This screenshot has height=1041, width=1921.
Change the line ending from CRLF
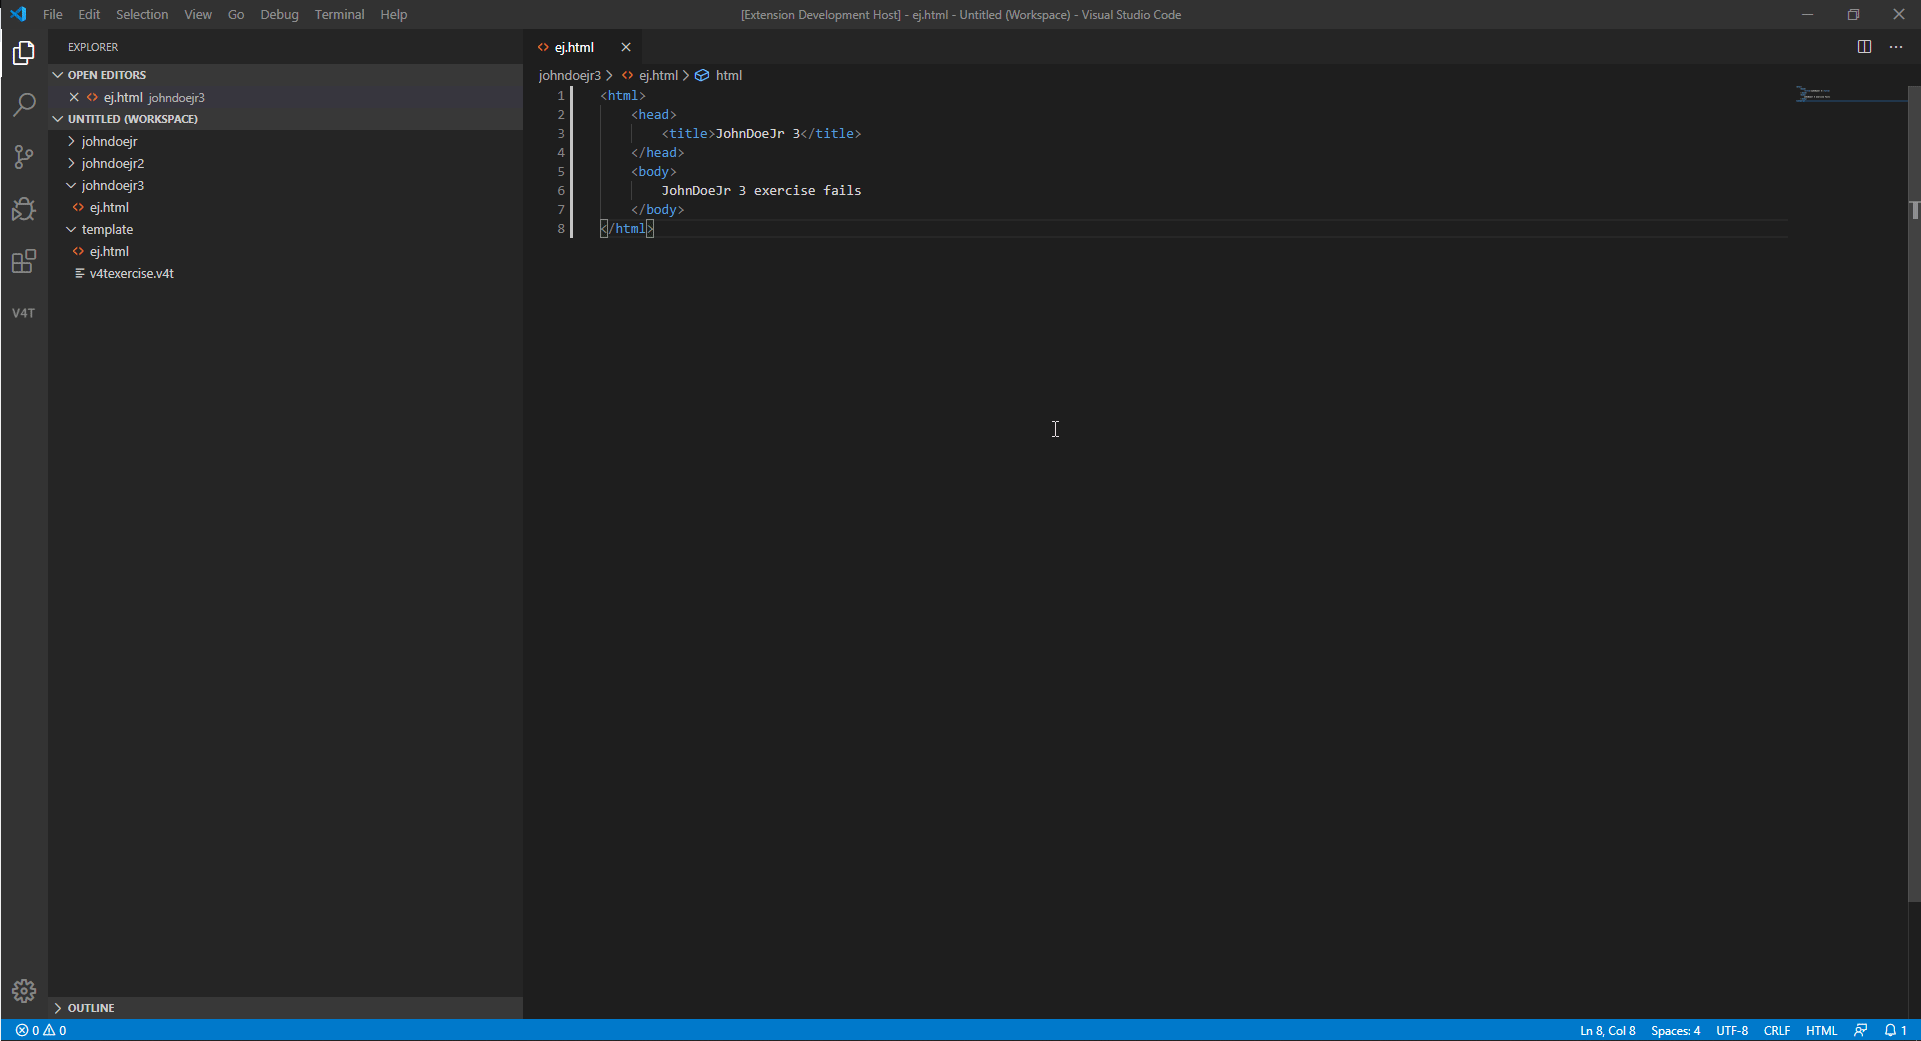pos(1778,1030)
